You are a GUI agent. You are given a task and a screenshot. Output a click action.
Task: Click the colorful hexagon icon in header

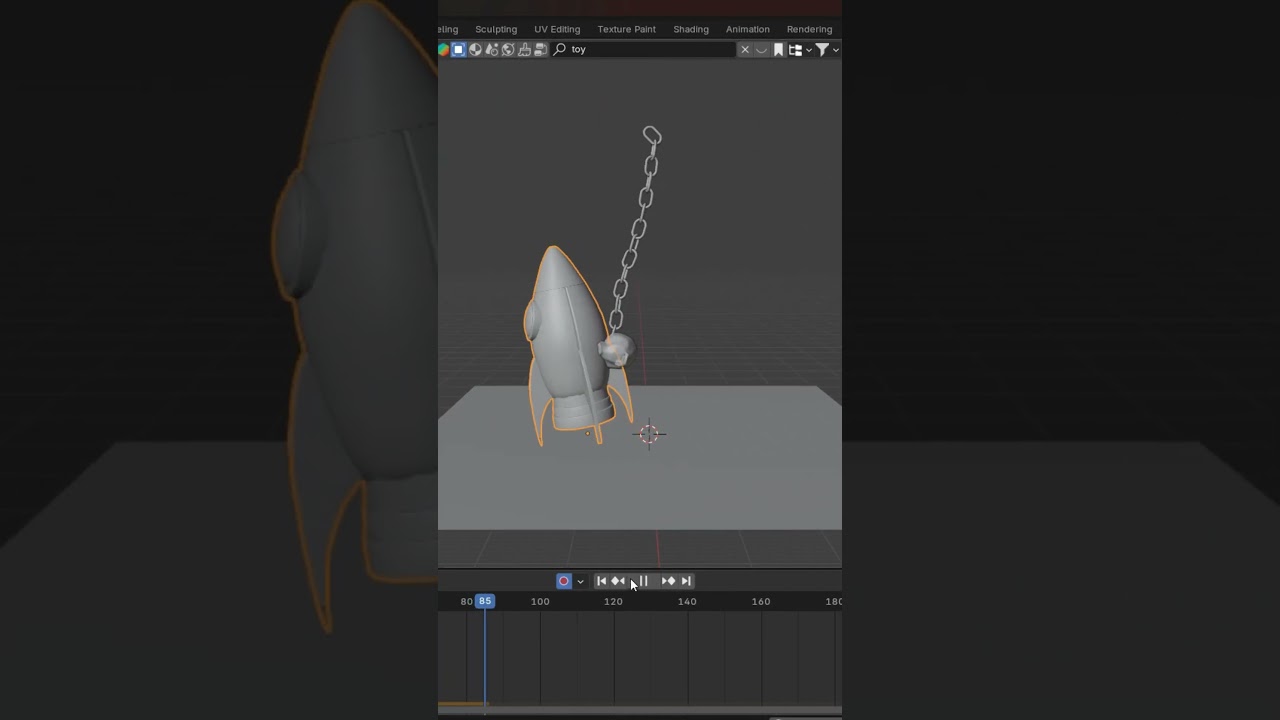pyautogui.click(x=443, y=49)
